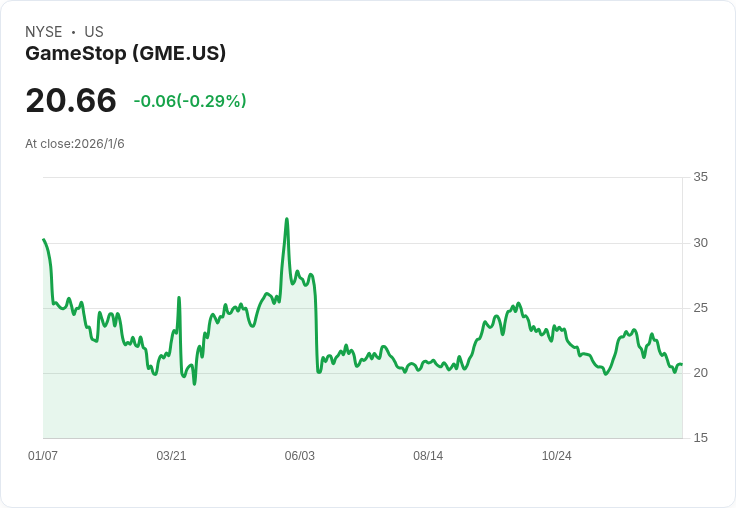The height and width of the screenshot is (508, 736).
Task: Click the NYSE exchange label
Action: click(44, 32)
